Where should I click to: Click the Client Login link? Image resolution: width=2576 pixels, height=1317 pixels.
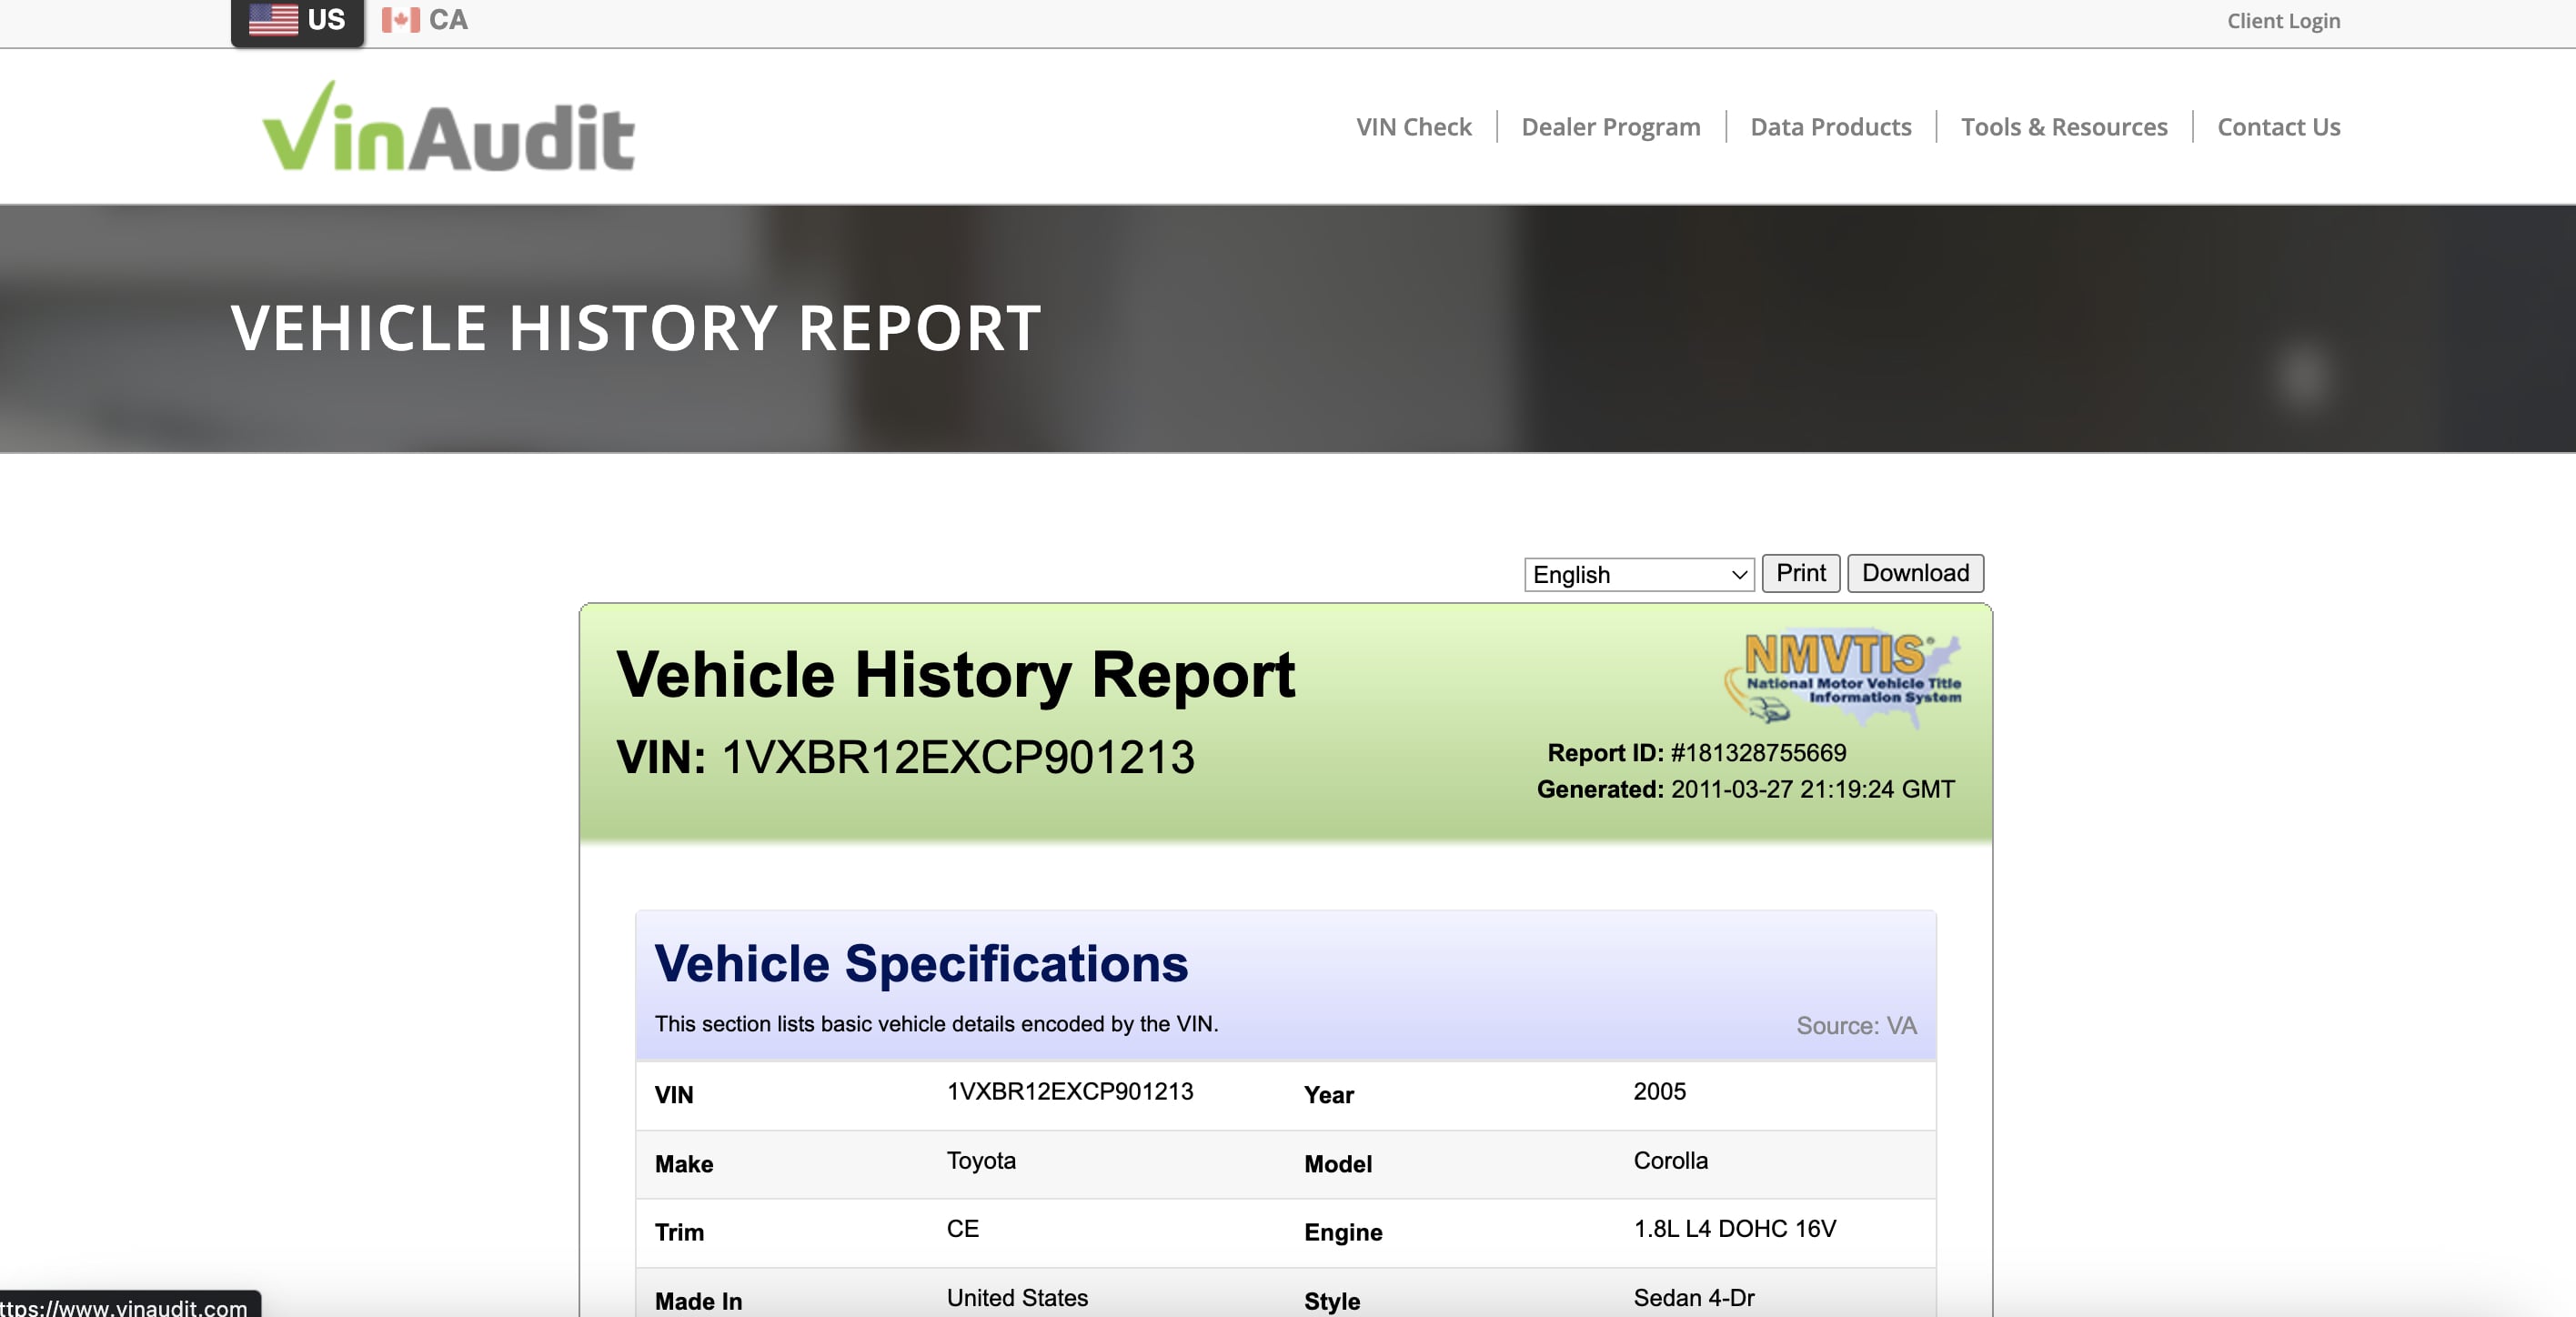pyautogui.click(x=2283, y=21)
